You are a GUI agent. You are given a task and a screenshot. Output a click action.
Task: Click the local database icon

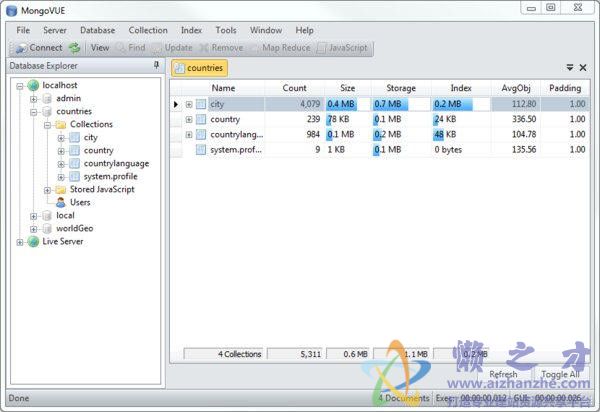(47, 216)
